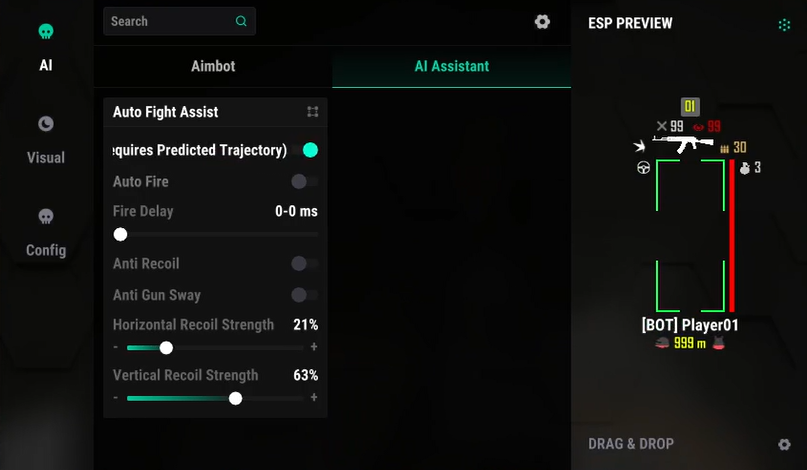This screenshot has height=470, width=807.
Task: Enable the Auto Fire toggle
Action: (304, 182)
